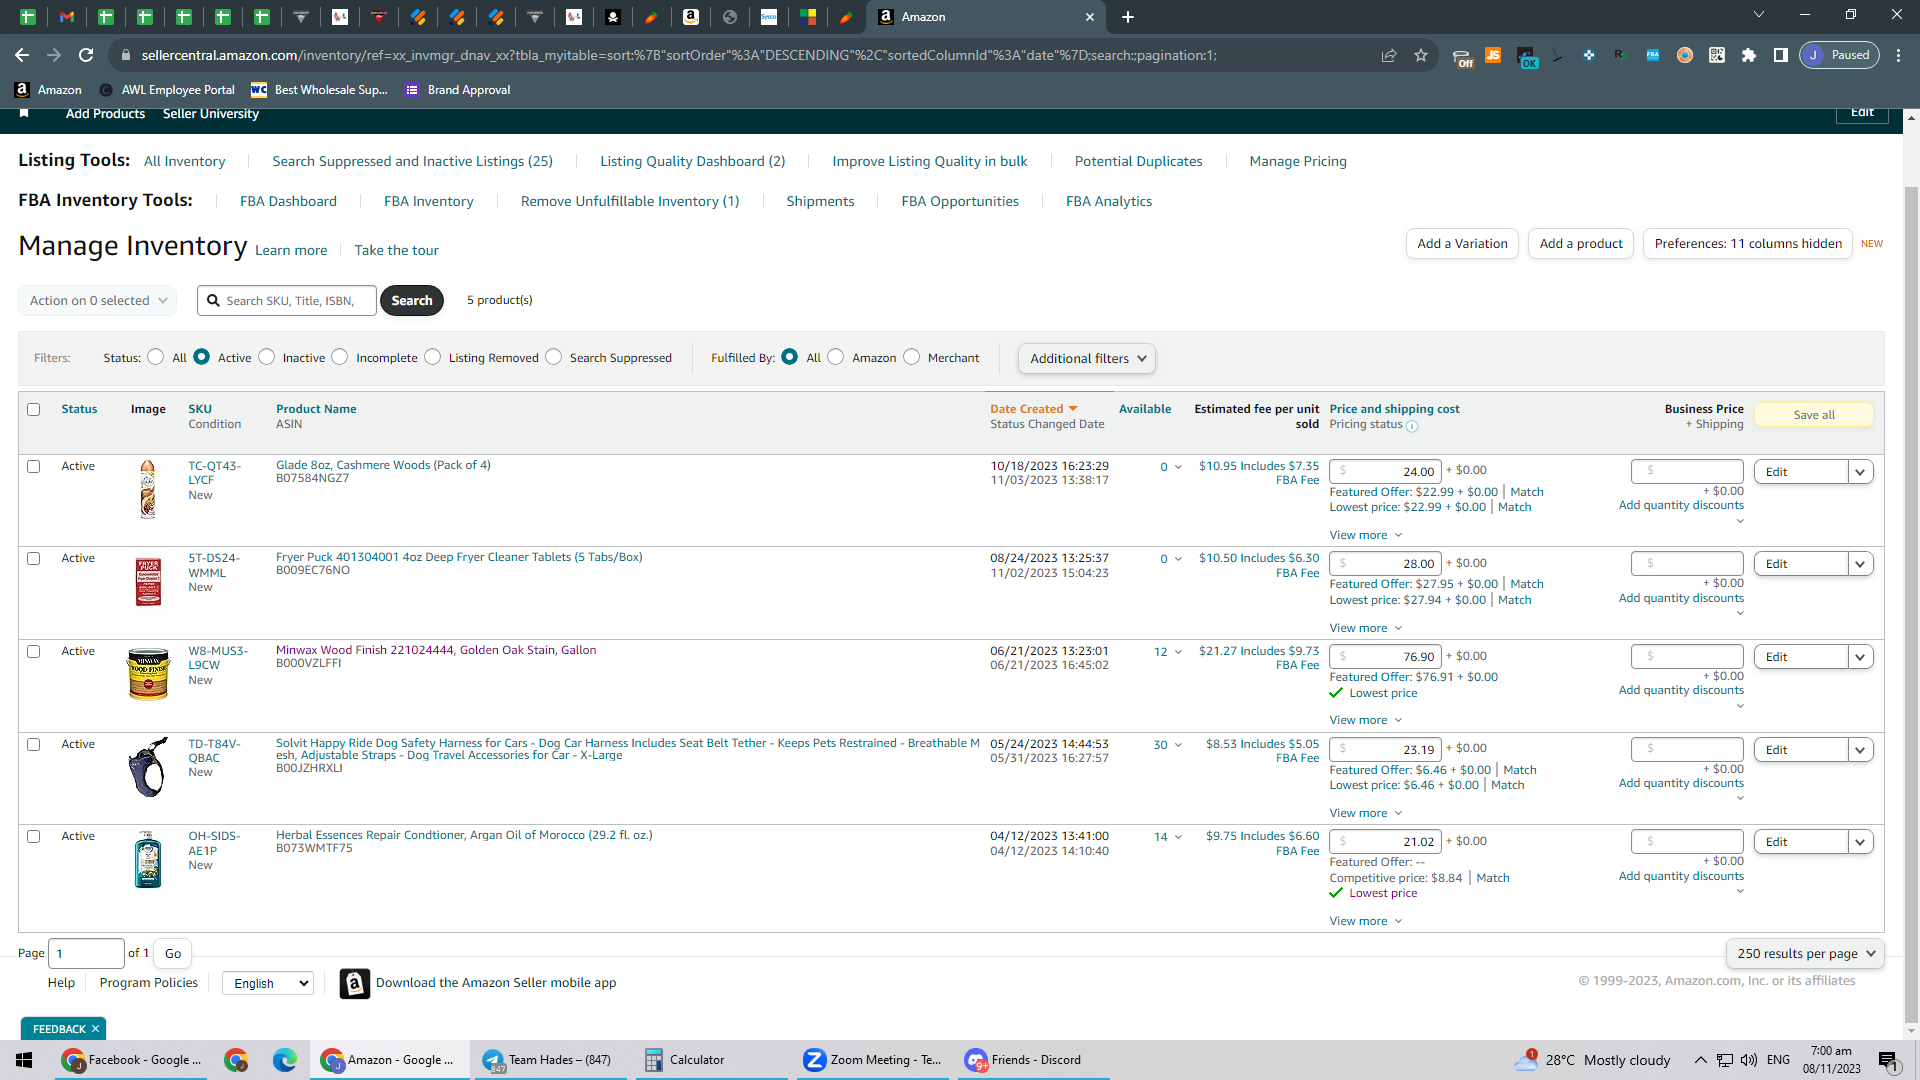1920x1080 pixels.
Task: Click the Search SKU, Title, ISBN field
Action: [287, 300]
